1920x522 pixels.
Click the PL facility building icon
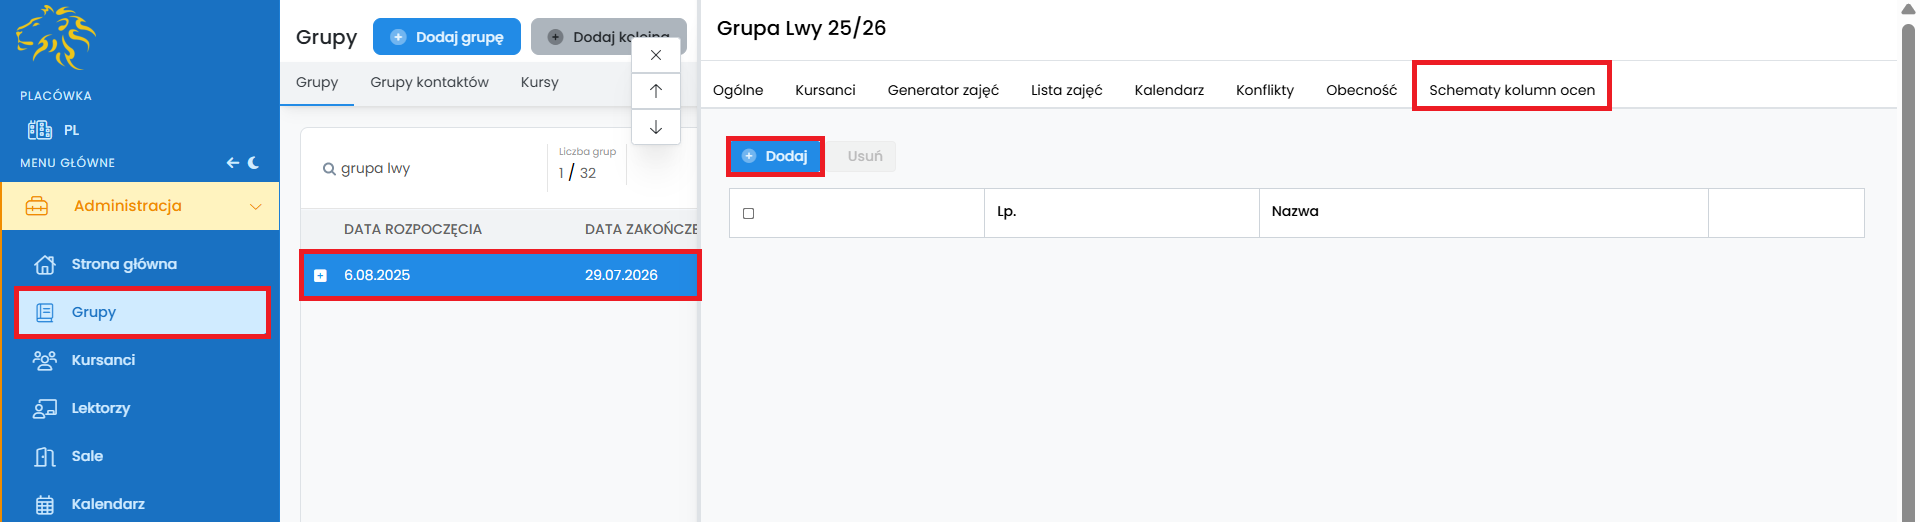[x=40, y=130]
